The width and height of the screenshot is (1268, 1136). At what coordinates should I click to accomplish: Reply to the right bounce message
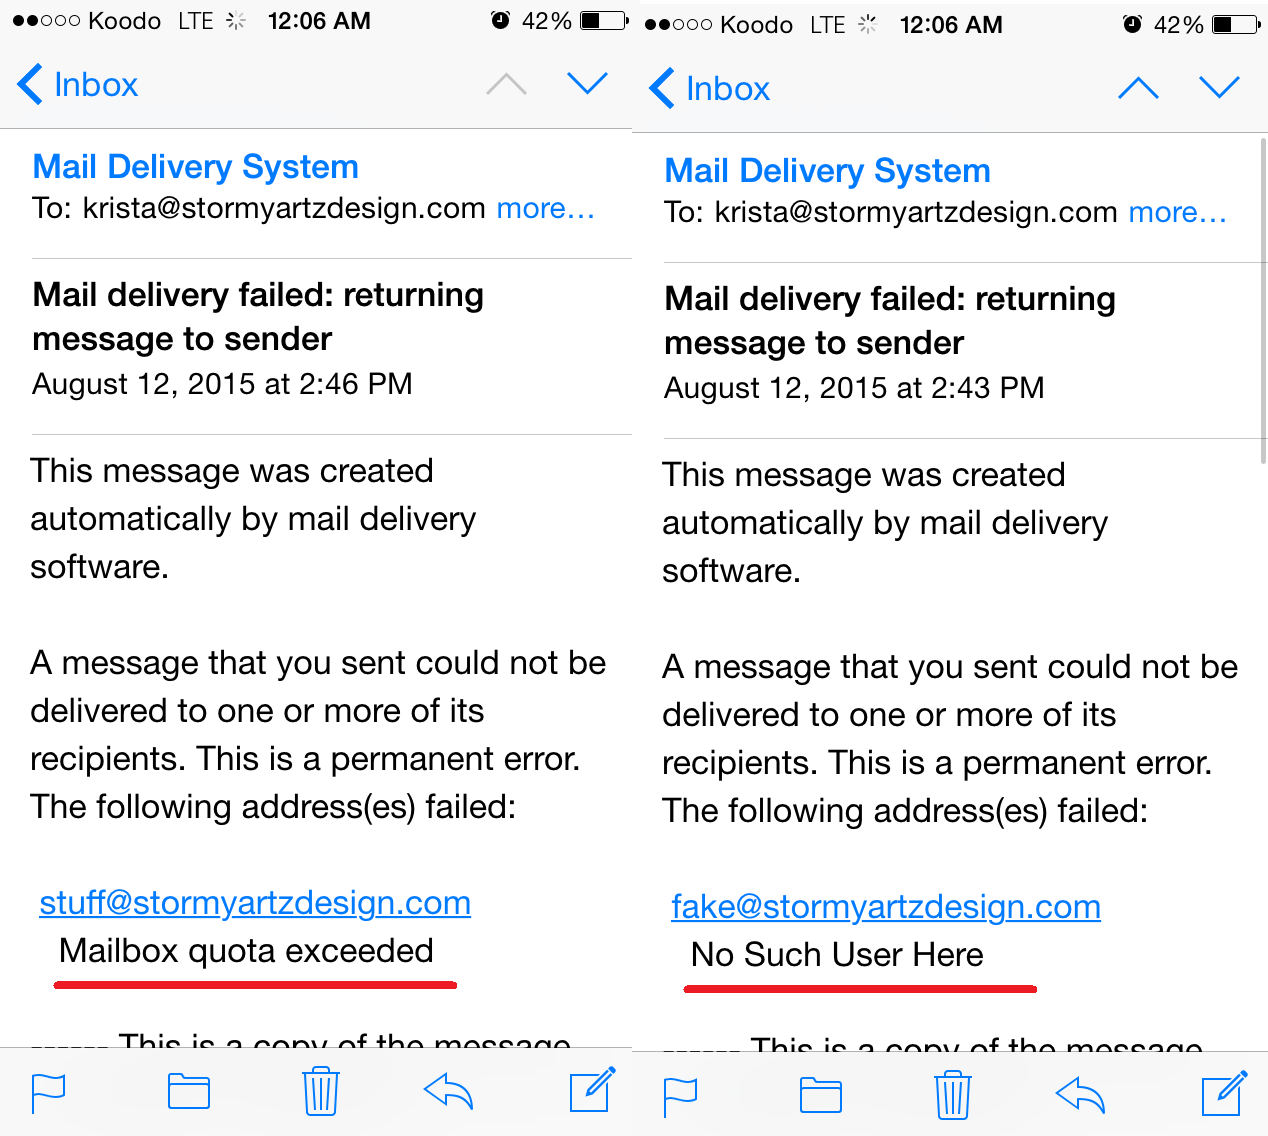[1080, 1096]
